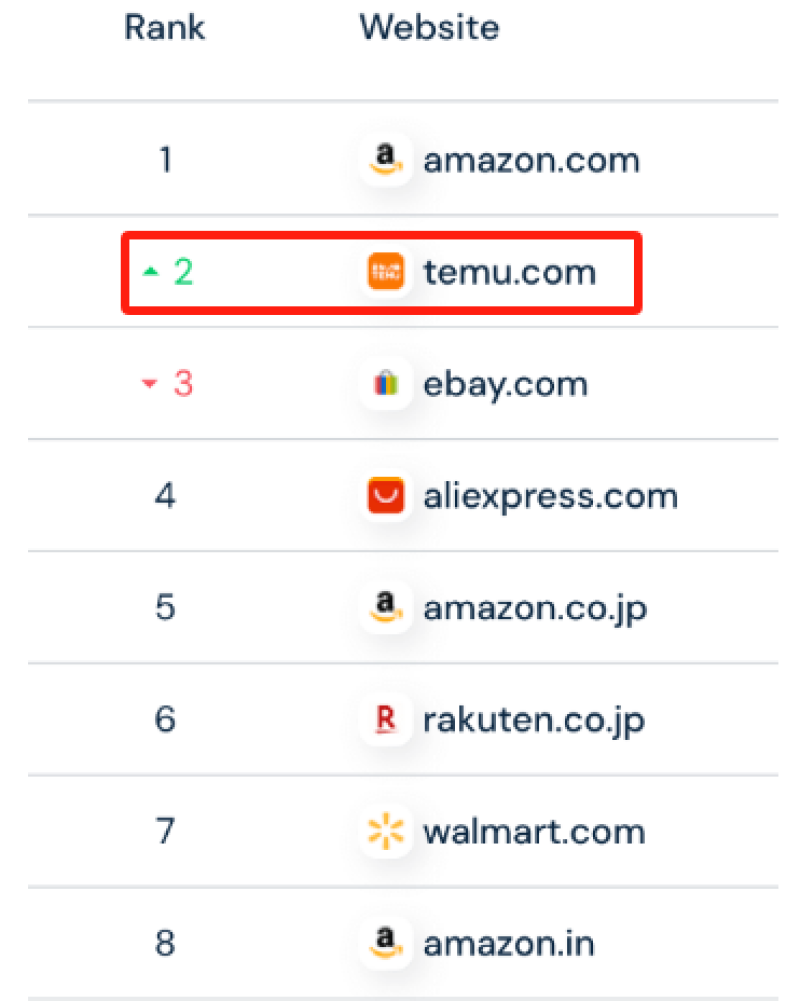Click the Amazon logo beside amazon.com
The height and width of the screenshot is (1001, 800).
386,159
